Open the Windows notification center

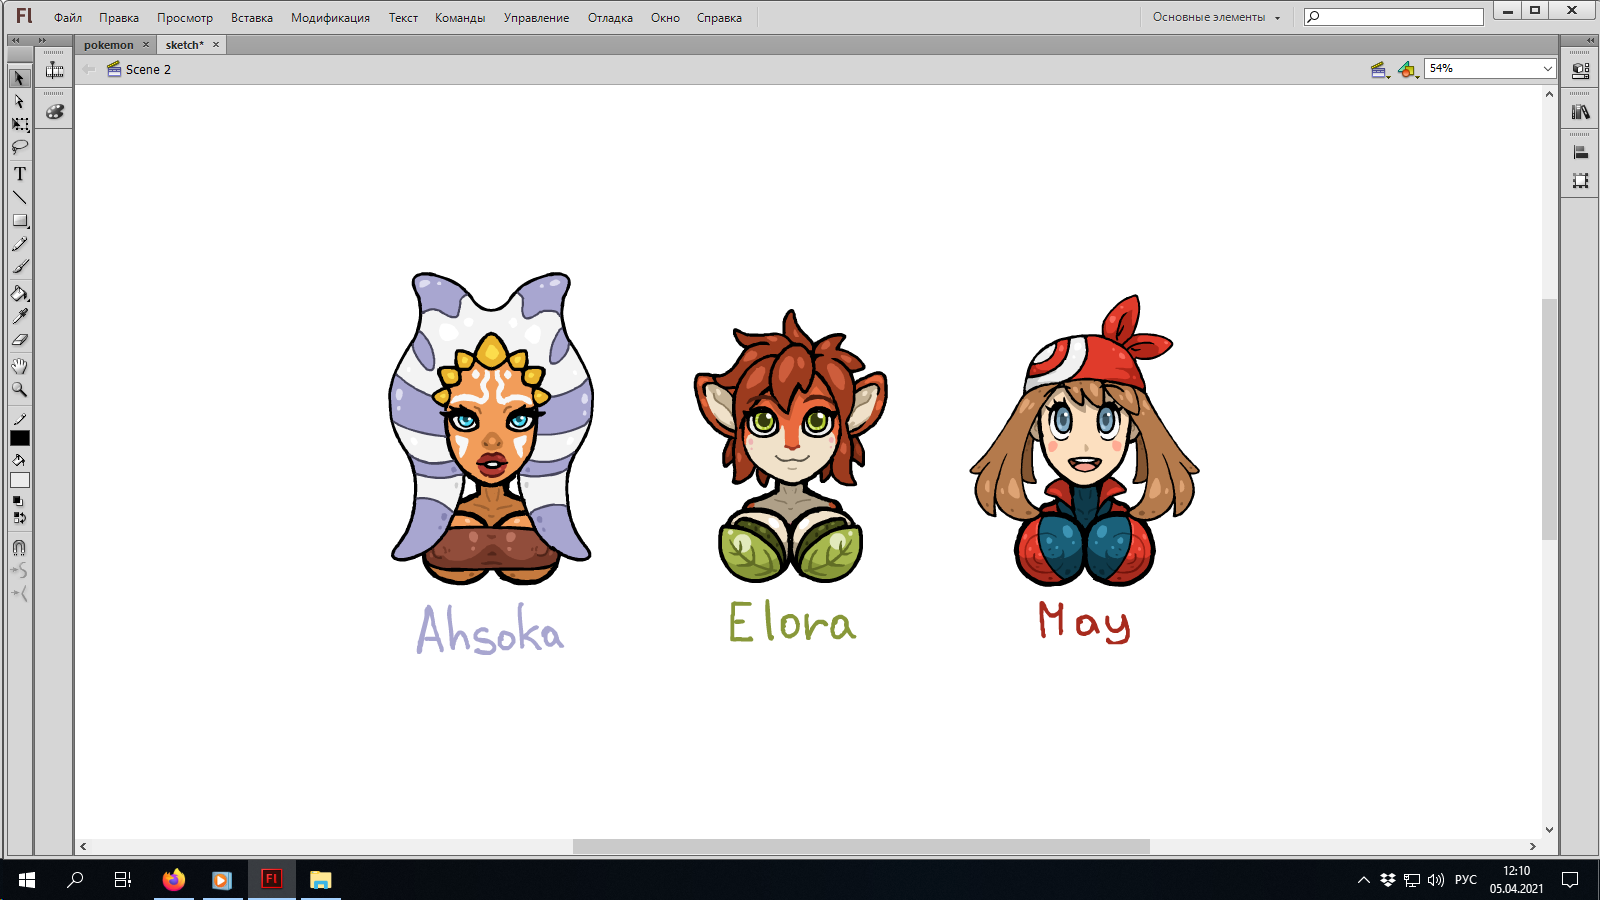tap(1571, 880)
